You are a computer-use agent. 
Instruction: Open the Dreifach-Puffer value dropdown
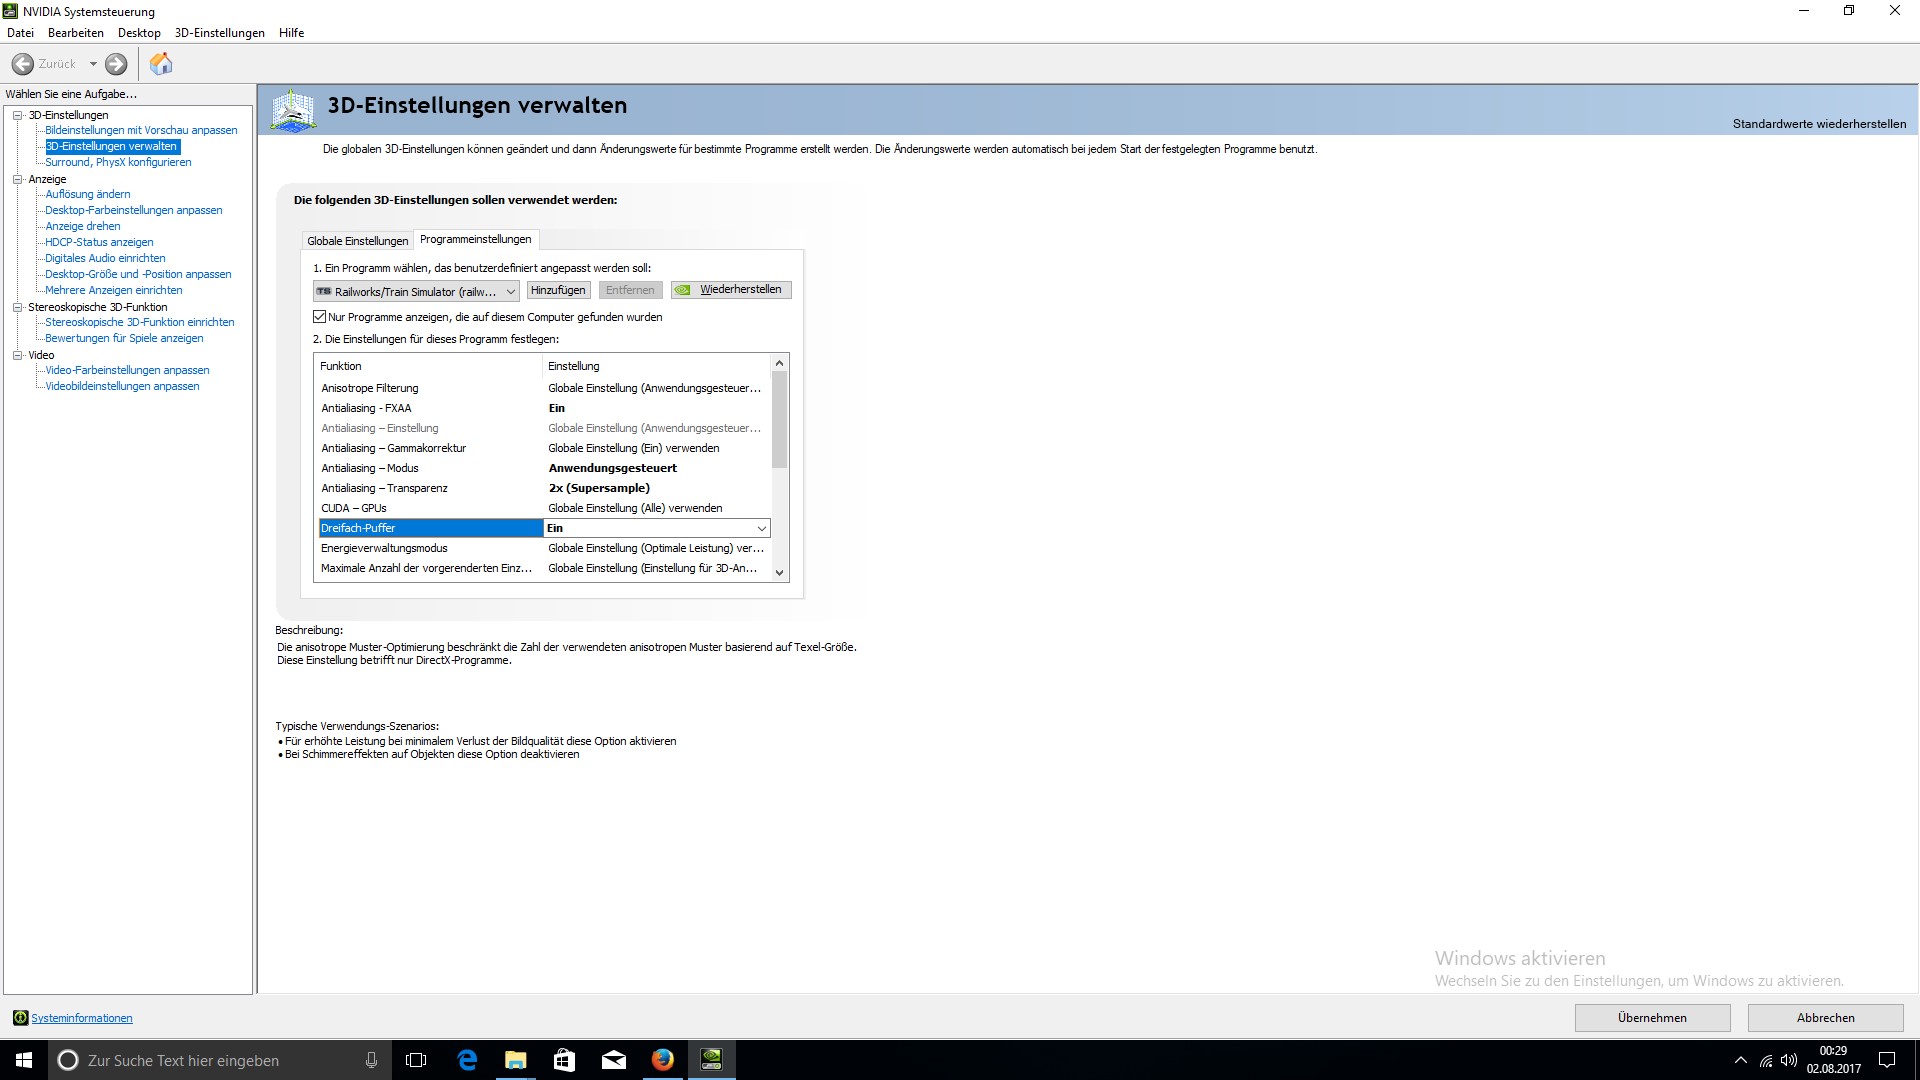[x=761, y=528]
